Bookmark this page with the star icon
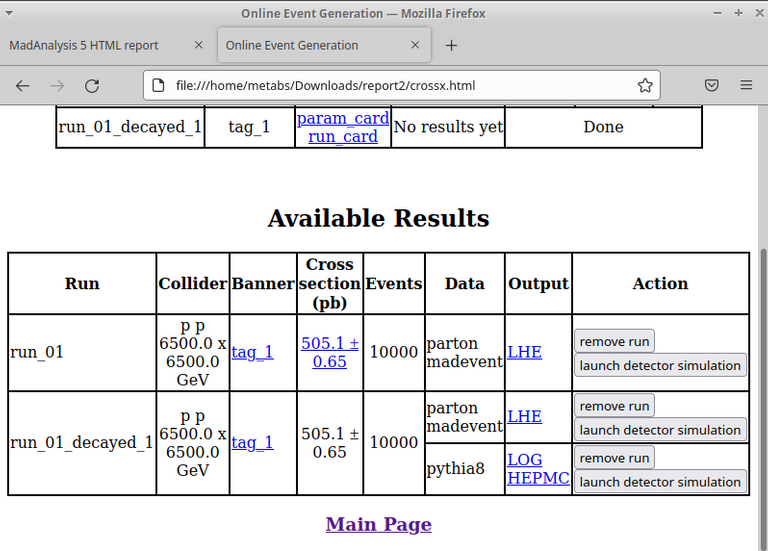This screenshot has height=551, width=768. (645, 85)
